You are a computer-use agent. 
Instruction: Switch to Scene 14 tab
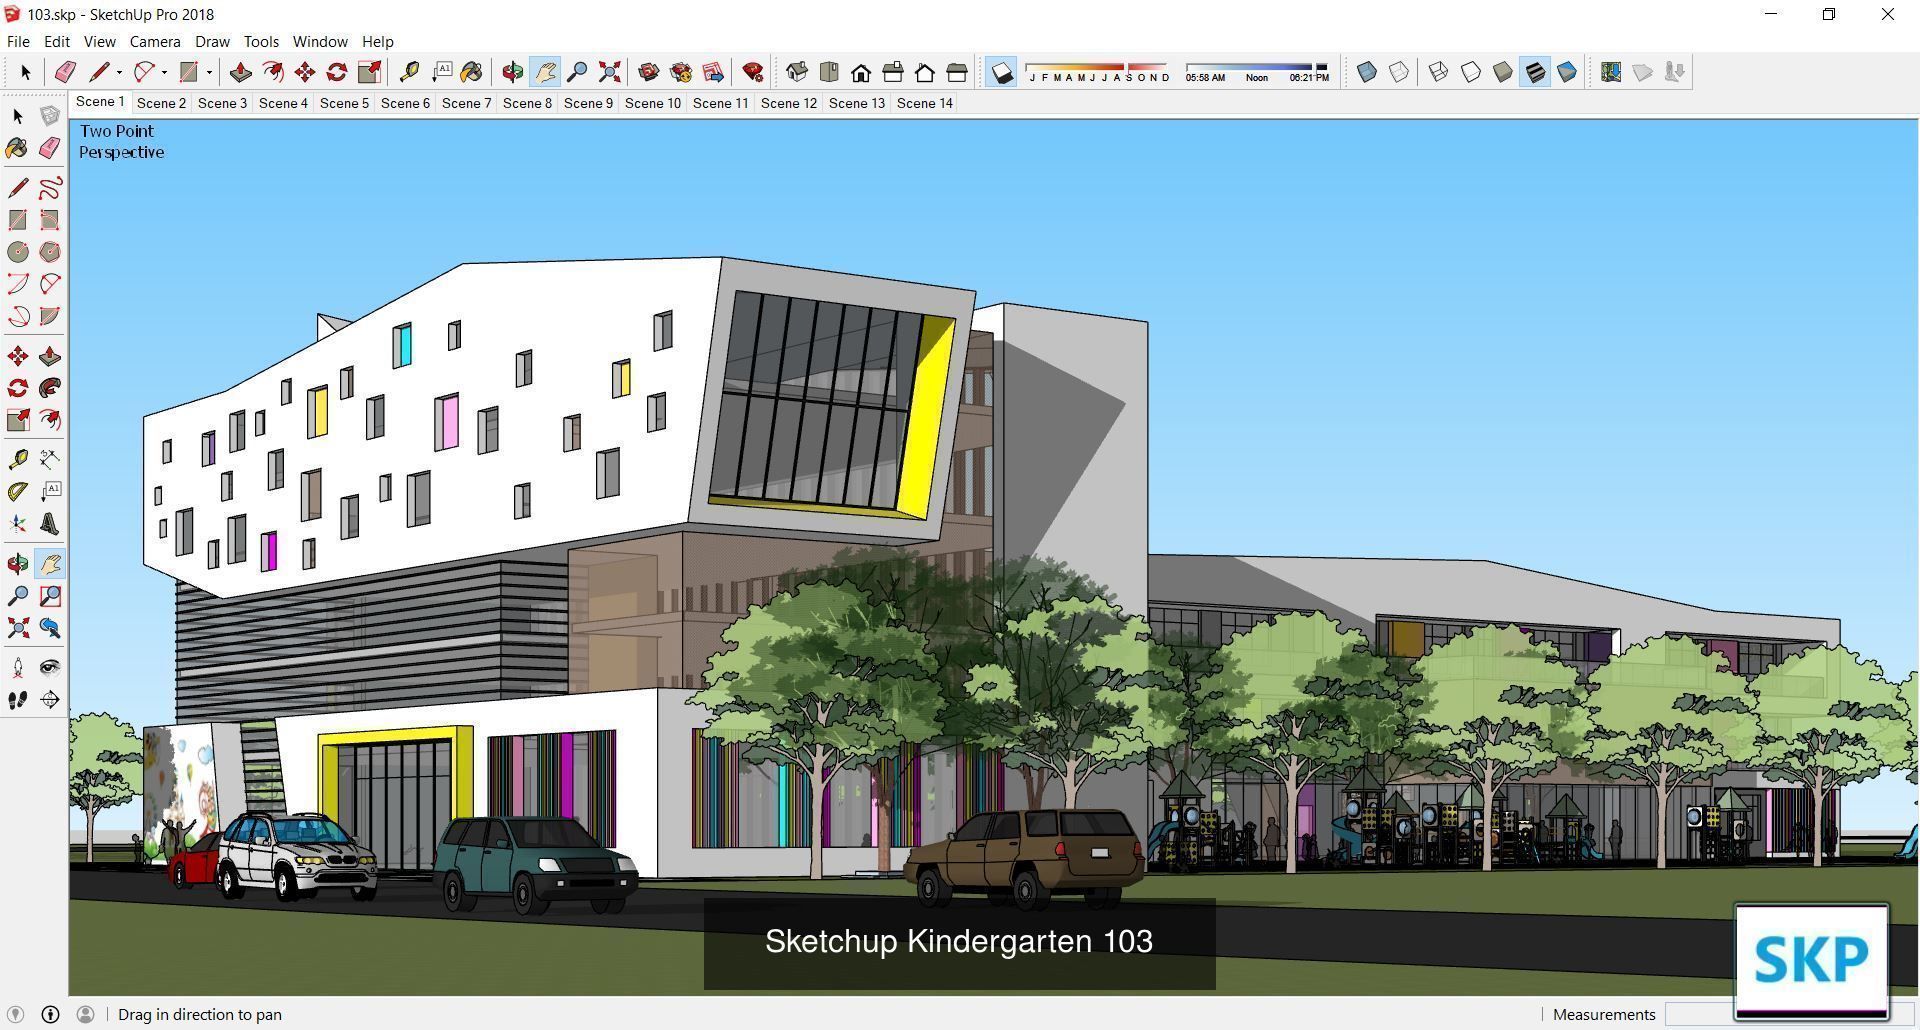925,103
